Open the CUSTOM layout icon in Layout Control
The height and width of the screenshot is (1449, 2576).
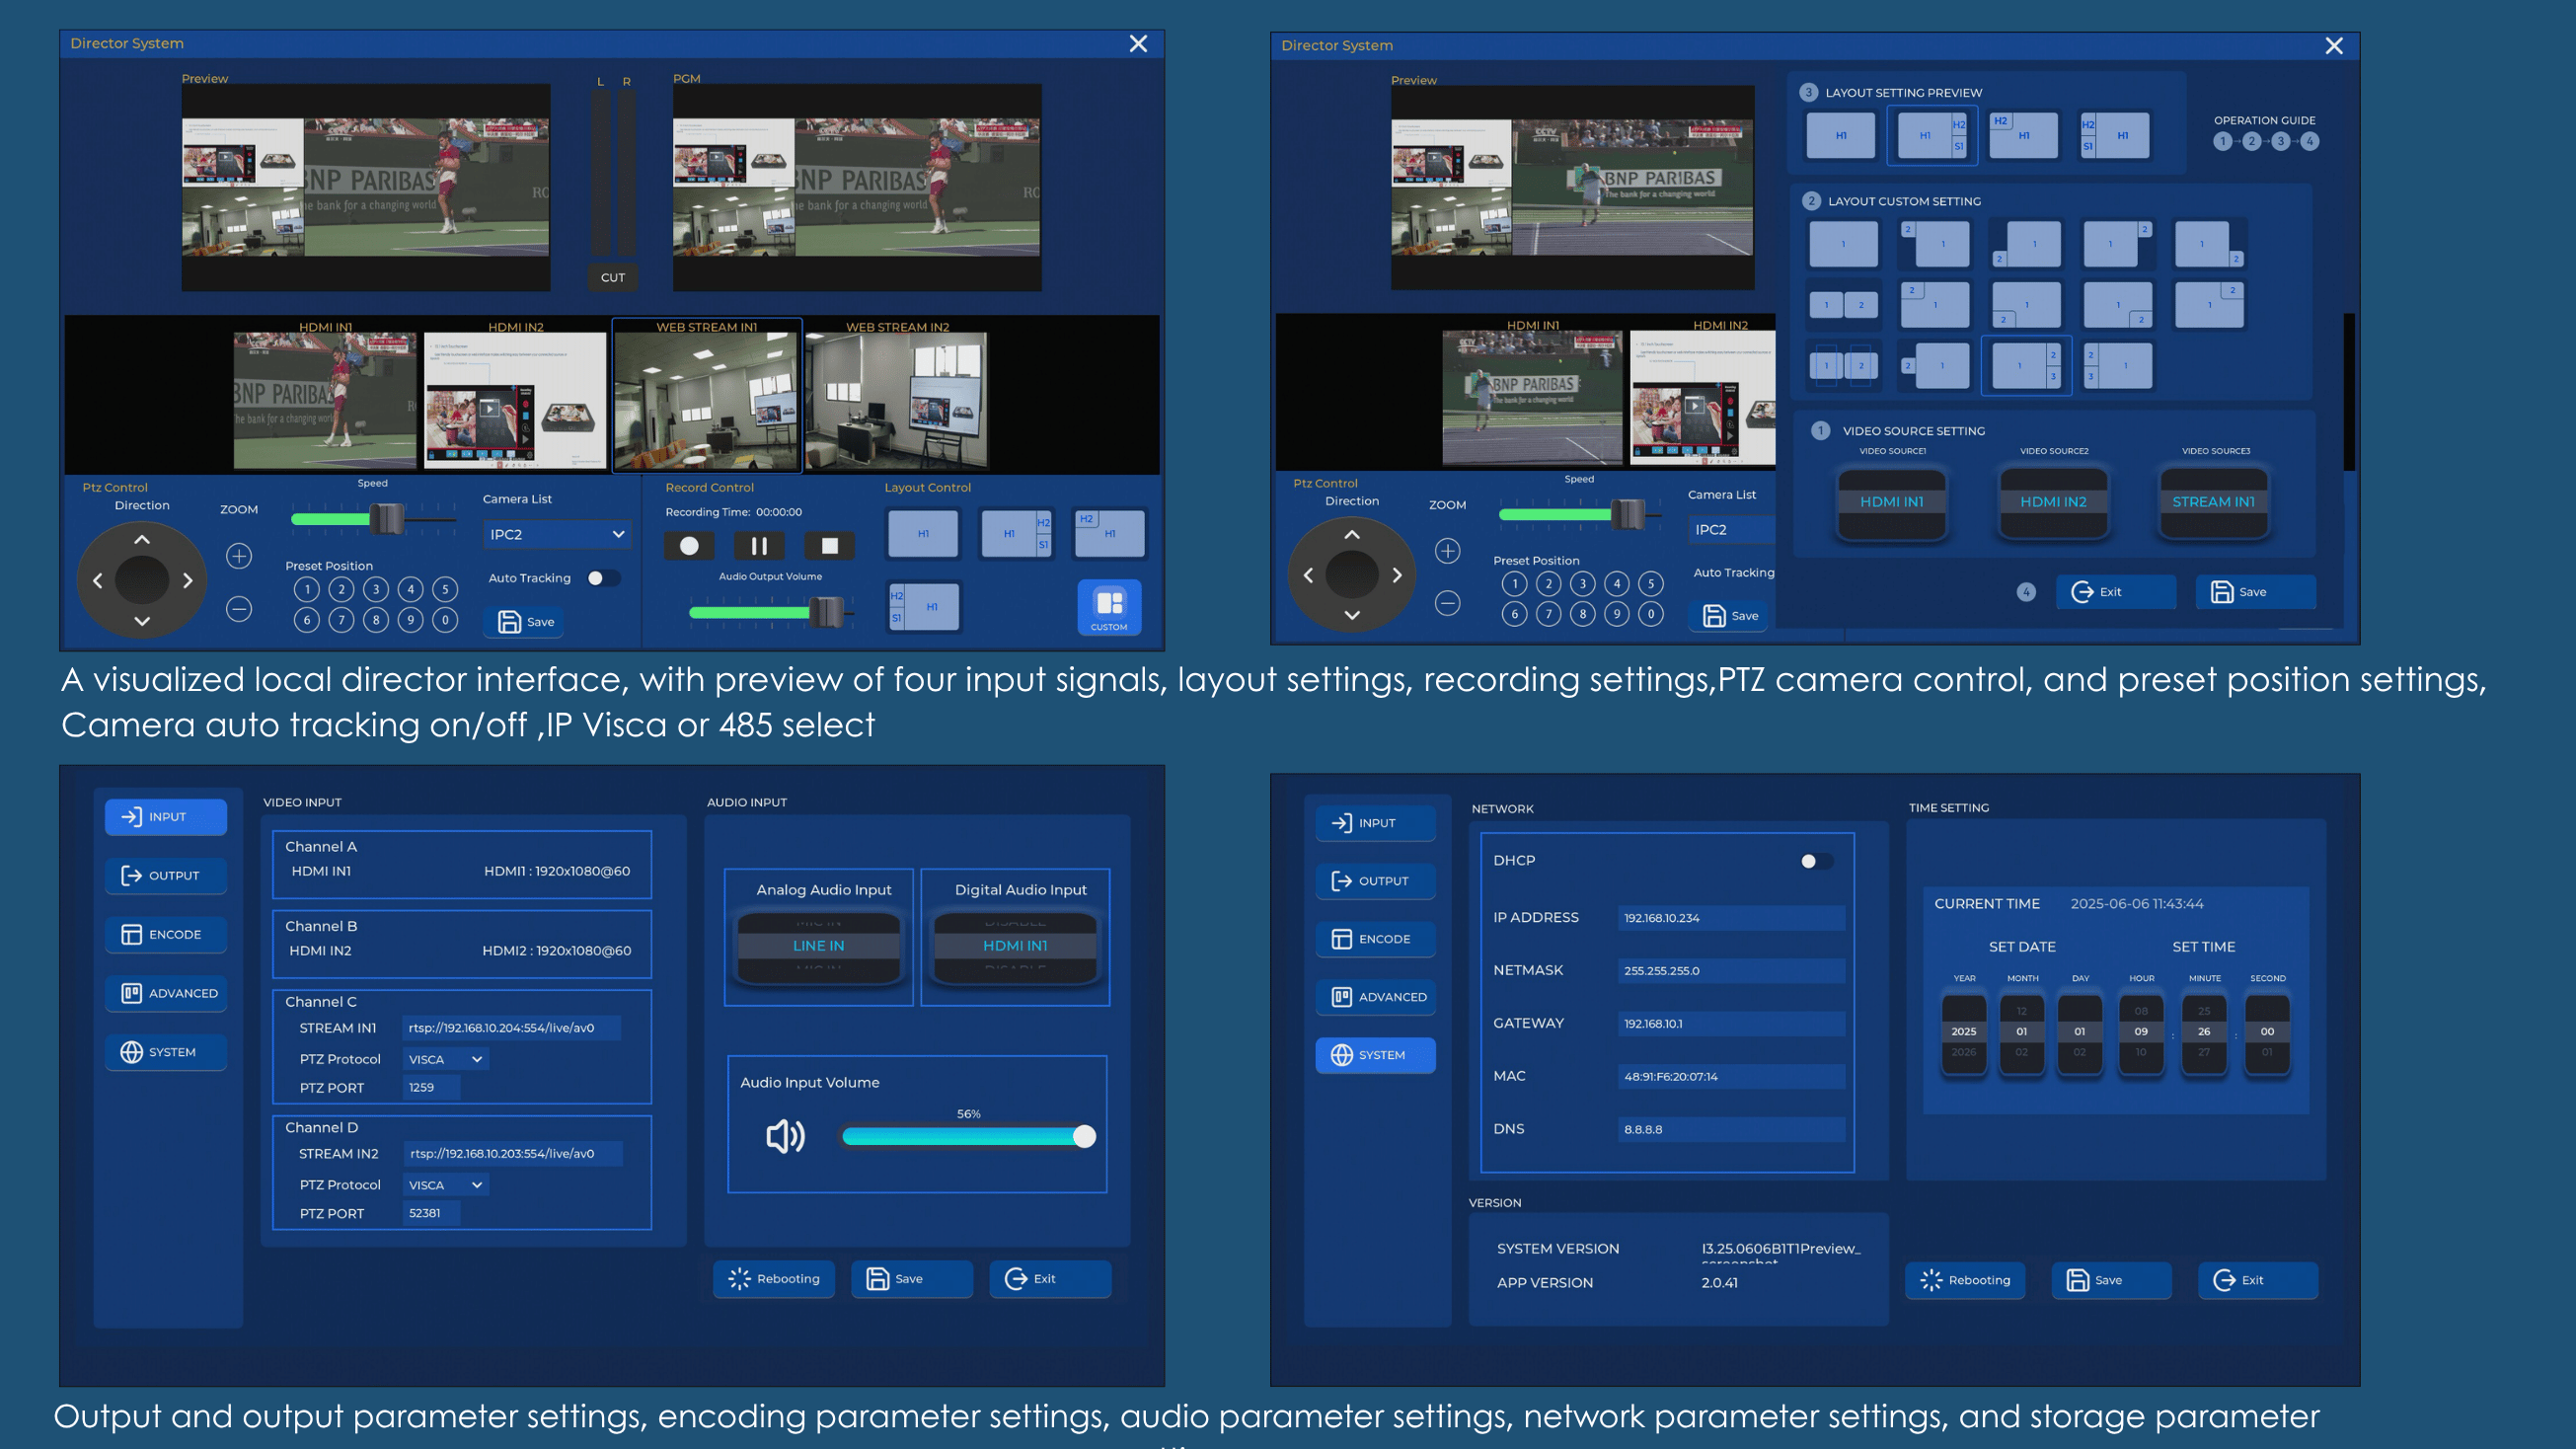point(1109,607)
